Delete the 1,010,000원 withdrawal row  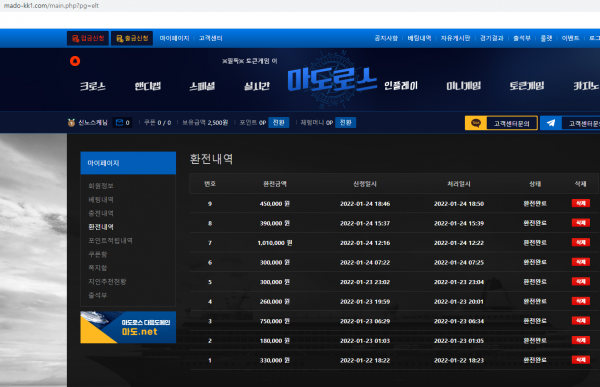click(580, 242)
